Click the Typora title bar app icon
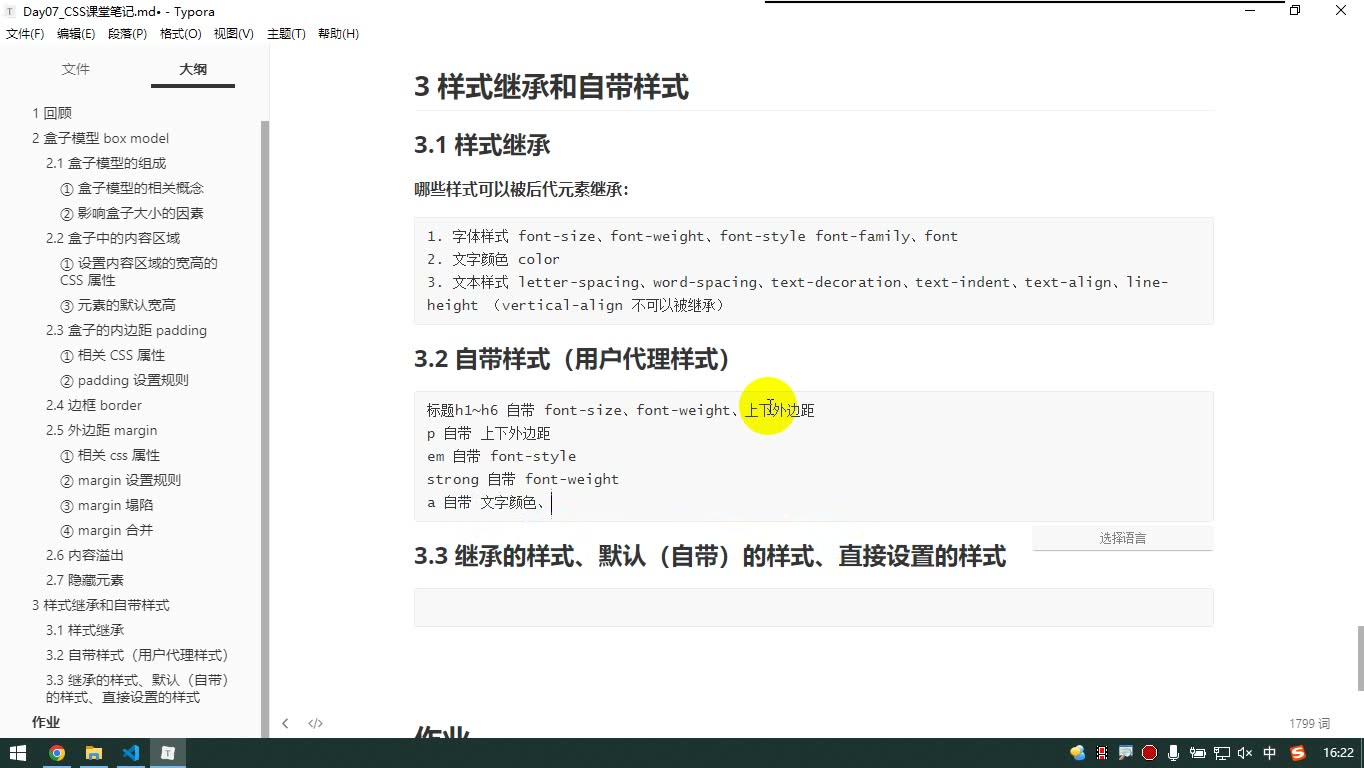 pyautogui.click(x=11, y=11)
